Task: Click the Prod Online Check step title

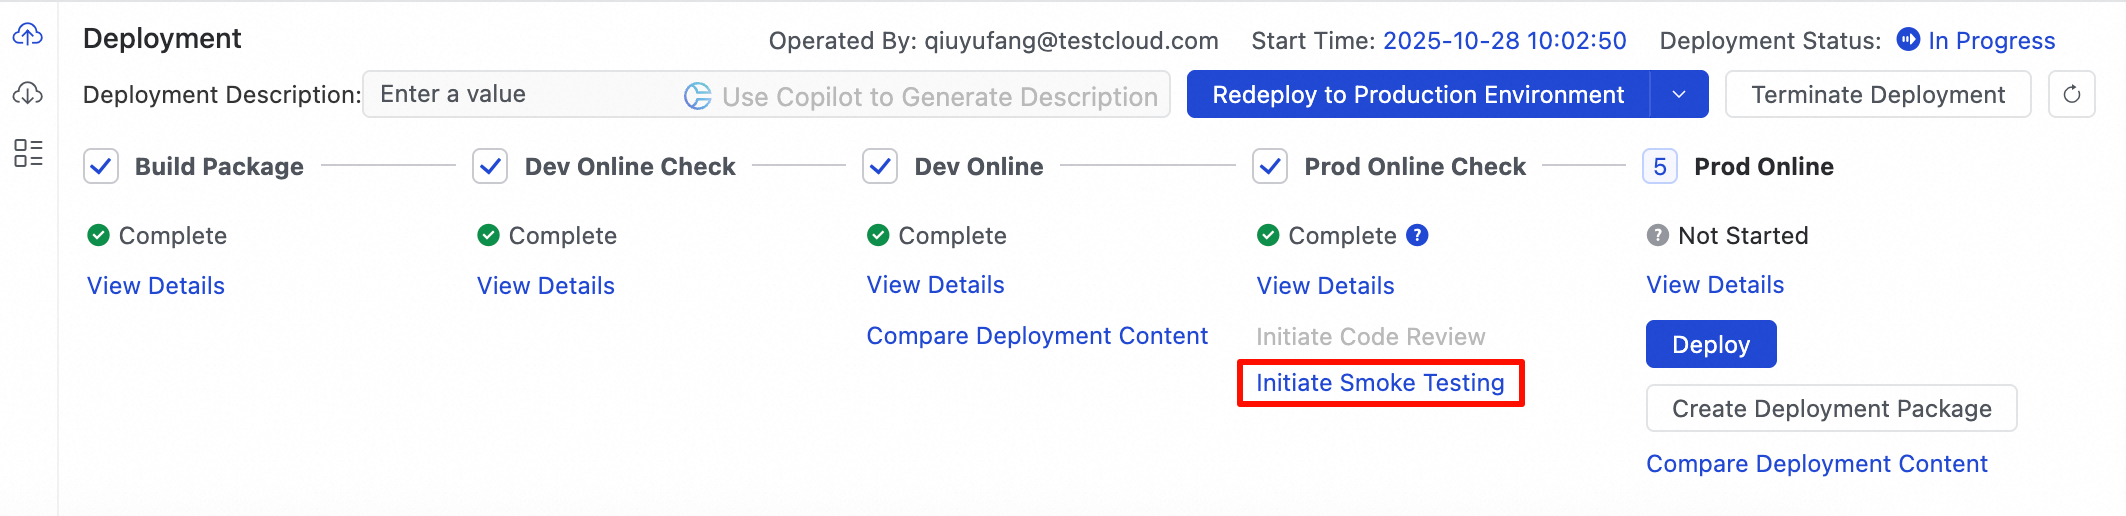Action: click(x=1415, y=167)
